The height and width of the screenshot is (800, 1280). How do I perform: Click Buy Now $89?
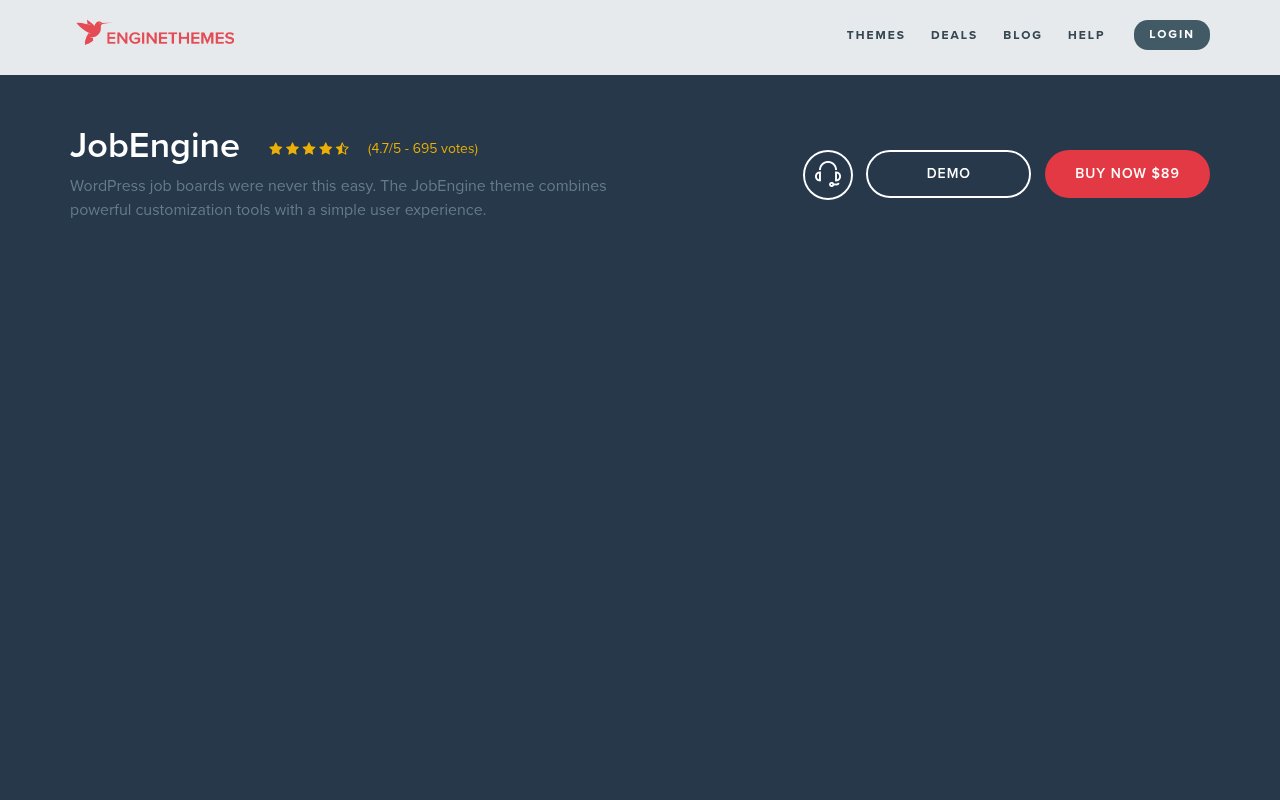coord(1127,174)
